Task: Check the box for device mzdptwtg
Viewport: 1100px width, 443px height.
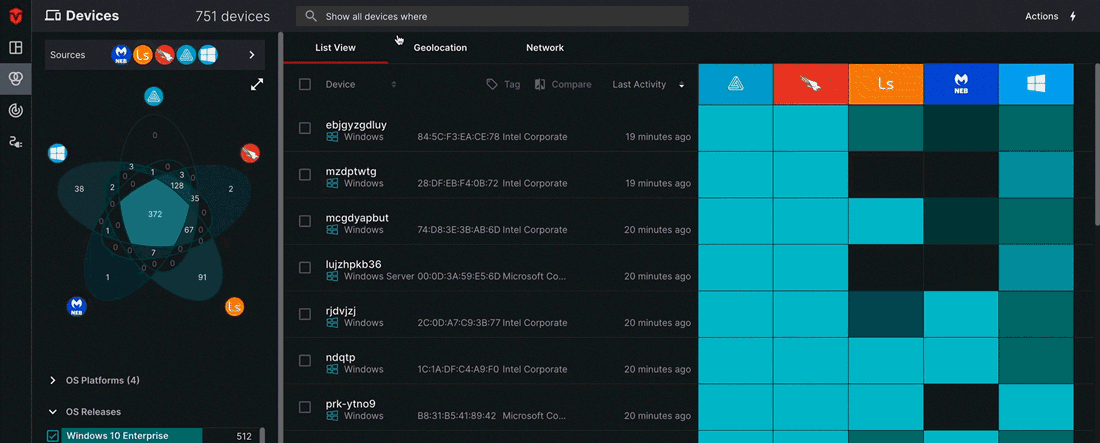Action: [304, 175]
